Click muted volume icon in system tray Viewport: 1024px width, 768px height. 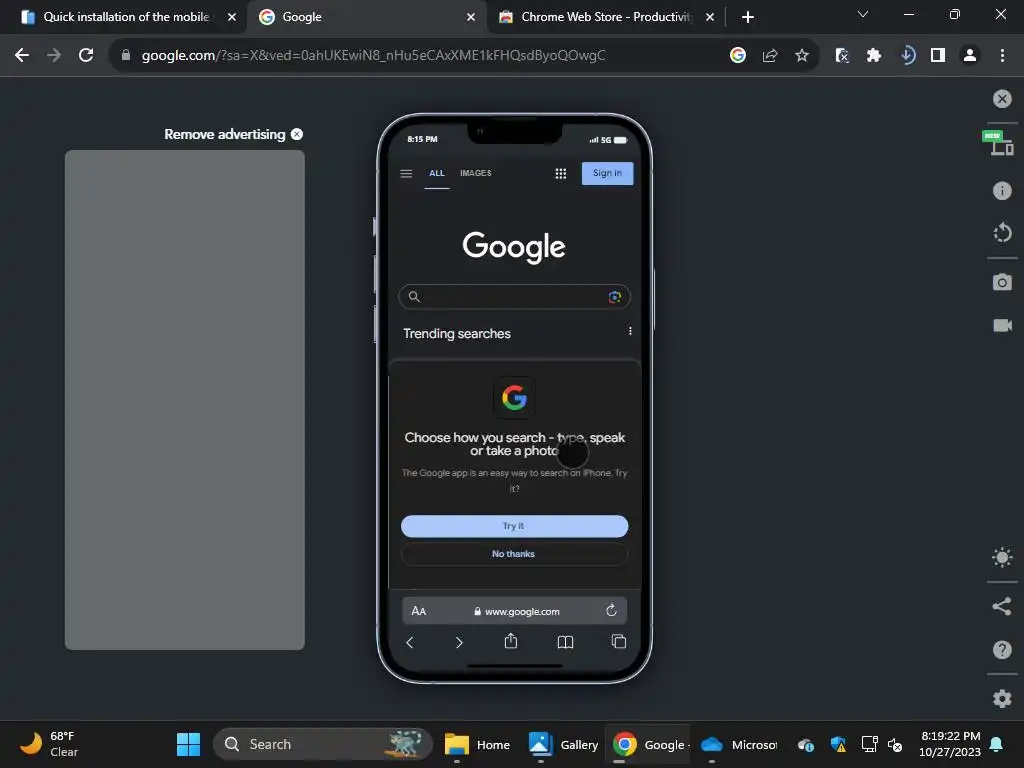(x=895, y=744)
